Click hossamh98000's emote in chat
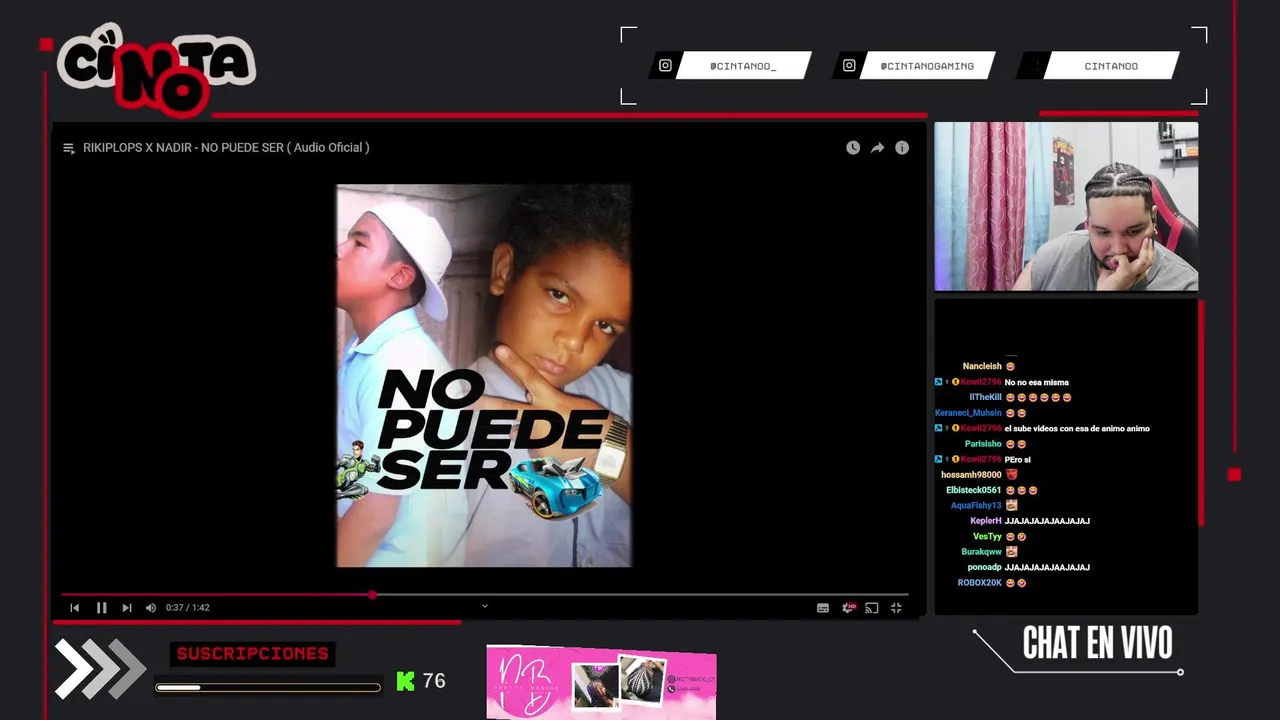This screenshot has height=720, width=1280. pos(1011,475)
